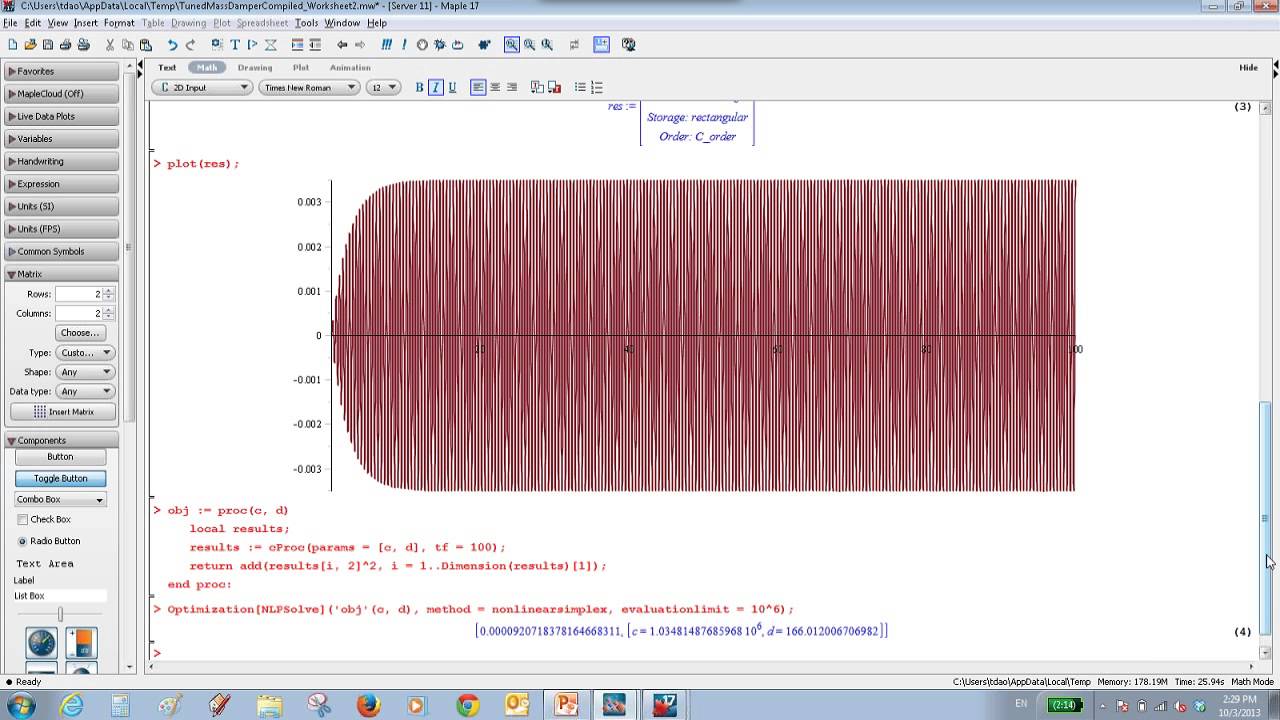Click the Insert Matrix button
This screenshot has width=1280, height=720.
click(63, 411)
